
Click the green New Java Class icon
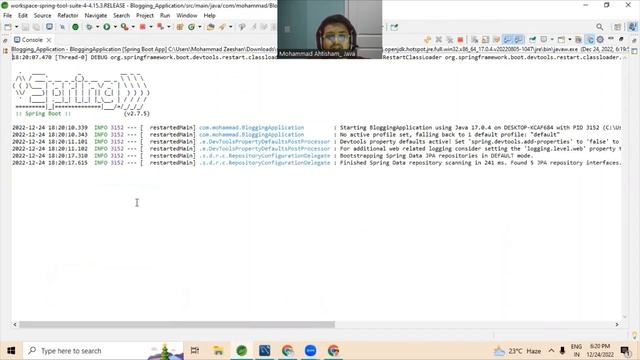pos(191,27)
